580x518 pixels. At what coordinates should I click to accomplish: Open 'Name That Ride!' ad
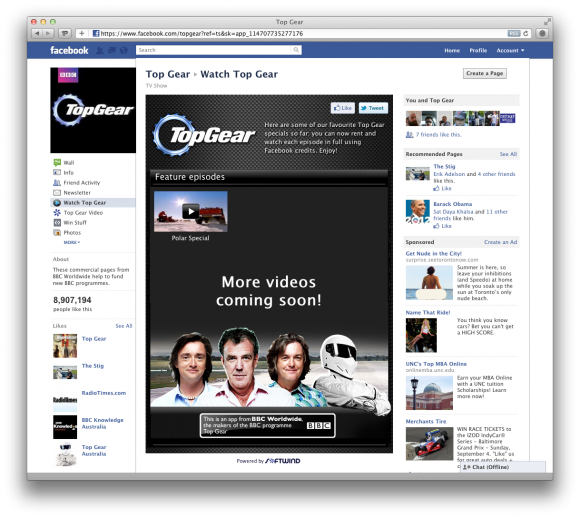pos(428,312)
